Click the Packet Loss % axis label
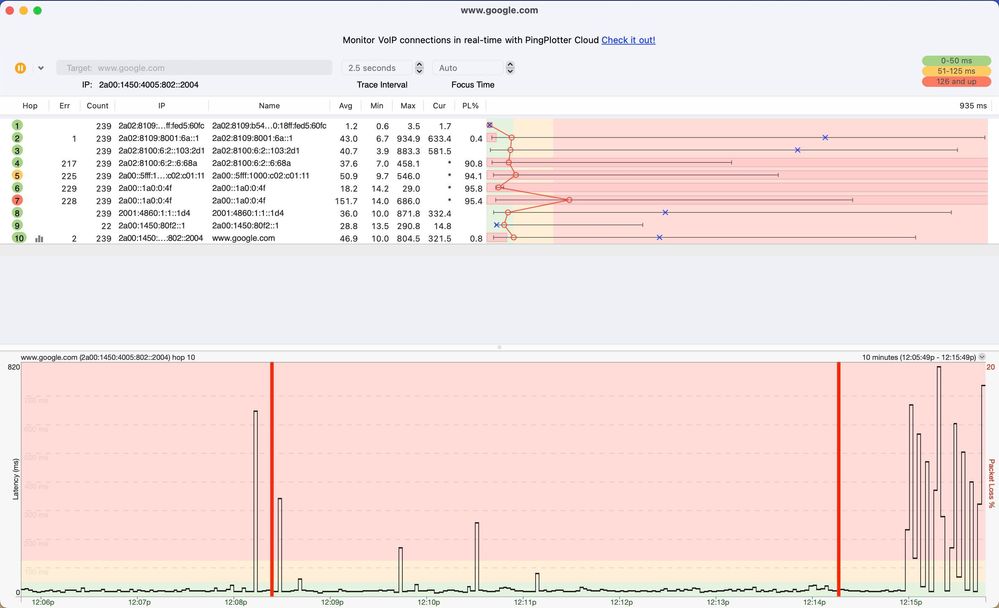 click(991, 483)
